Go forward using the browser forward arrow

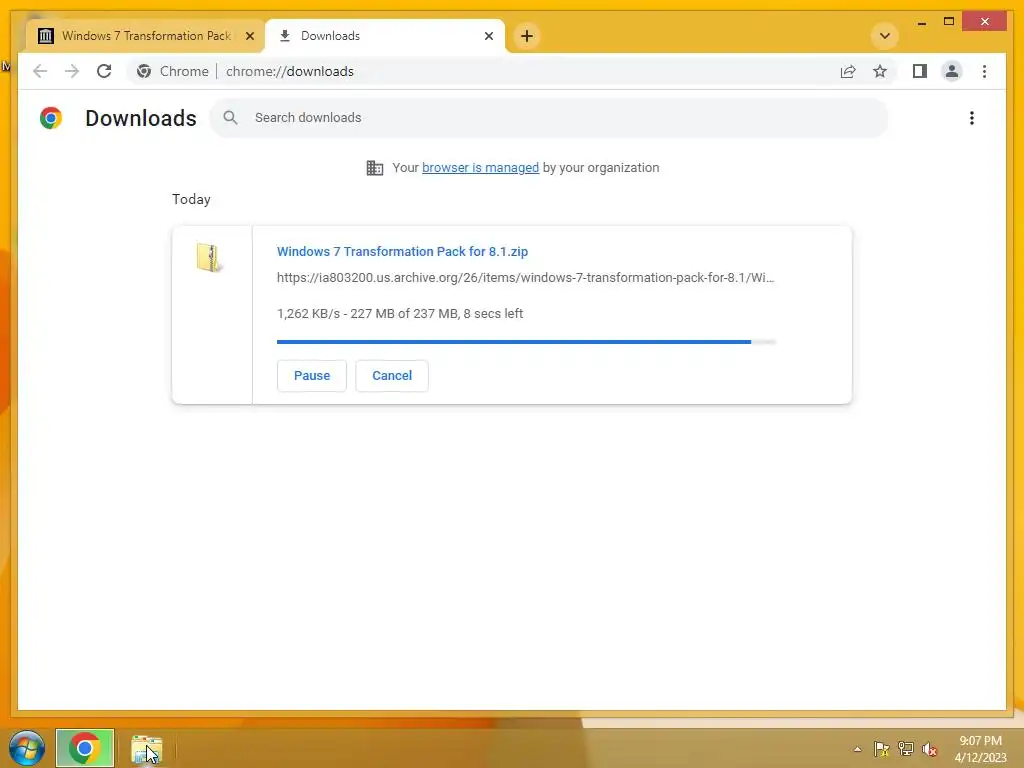[x=72, y=71]
